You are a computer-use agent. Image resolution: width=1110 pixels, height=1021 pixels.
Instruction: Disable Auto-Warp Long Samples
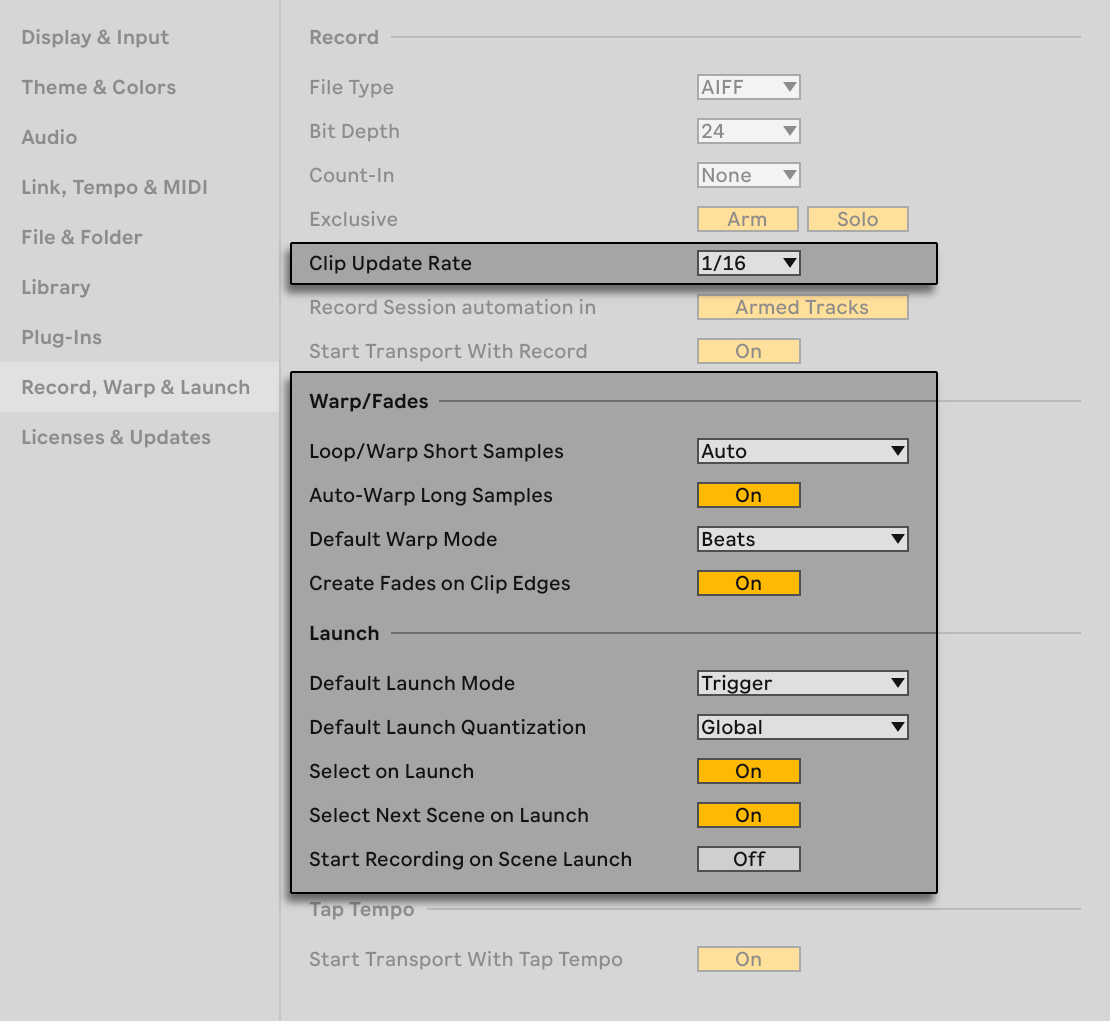pyautogui.click(x=748, y=494)
